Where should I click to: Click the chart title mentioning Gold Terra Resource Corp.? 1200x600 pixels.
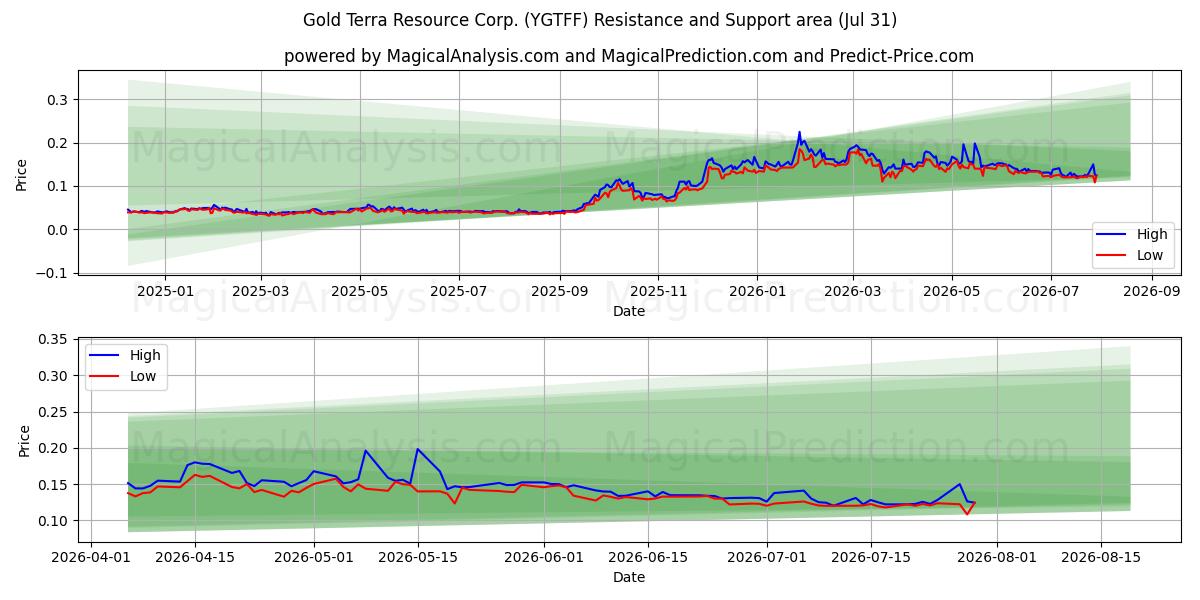[600, 20]
